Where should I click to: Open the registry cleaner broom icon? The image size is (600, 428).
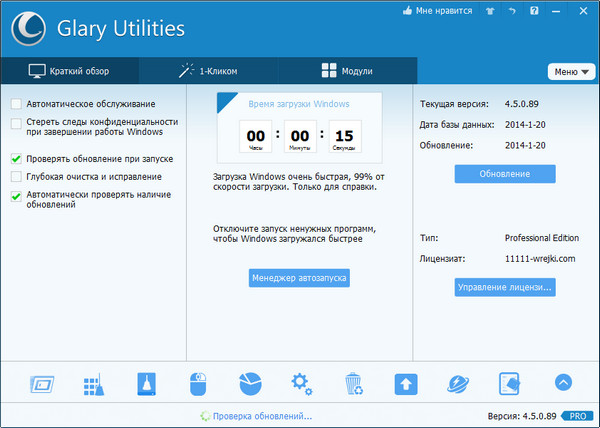[92, 382]
